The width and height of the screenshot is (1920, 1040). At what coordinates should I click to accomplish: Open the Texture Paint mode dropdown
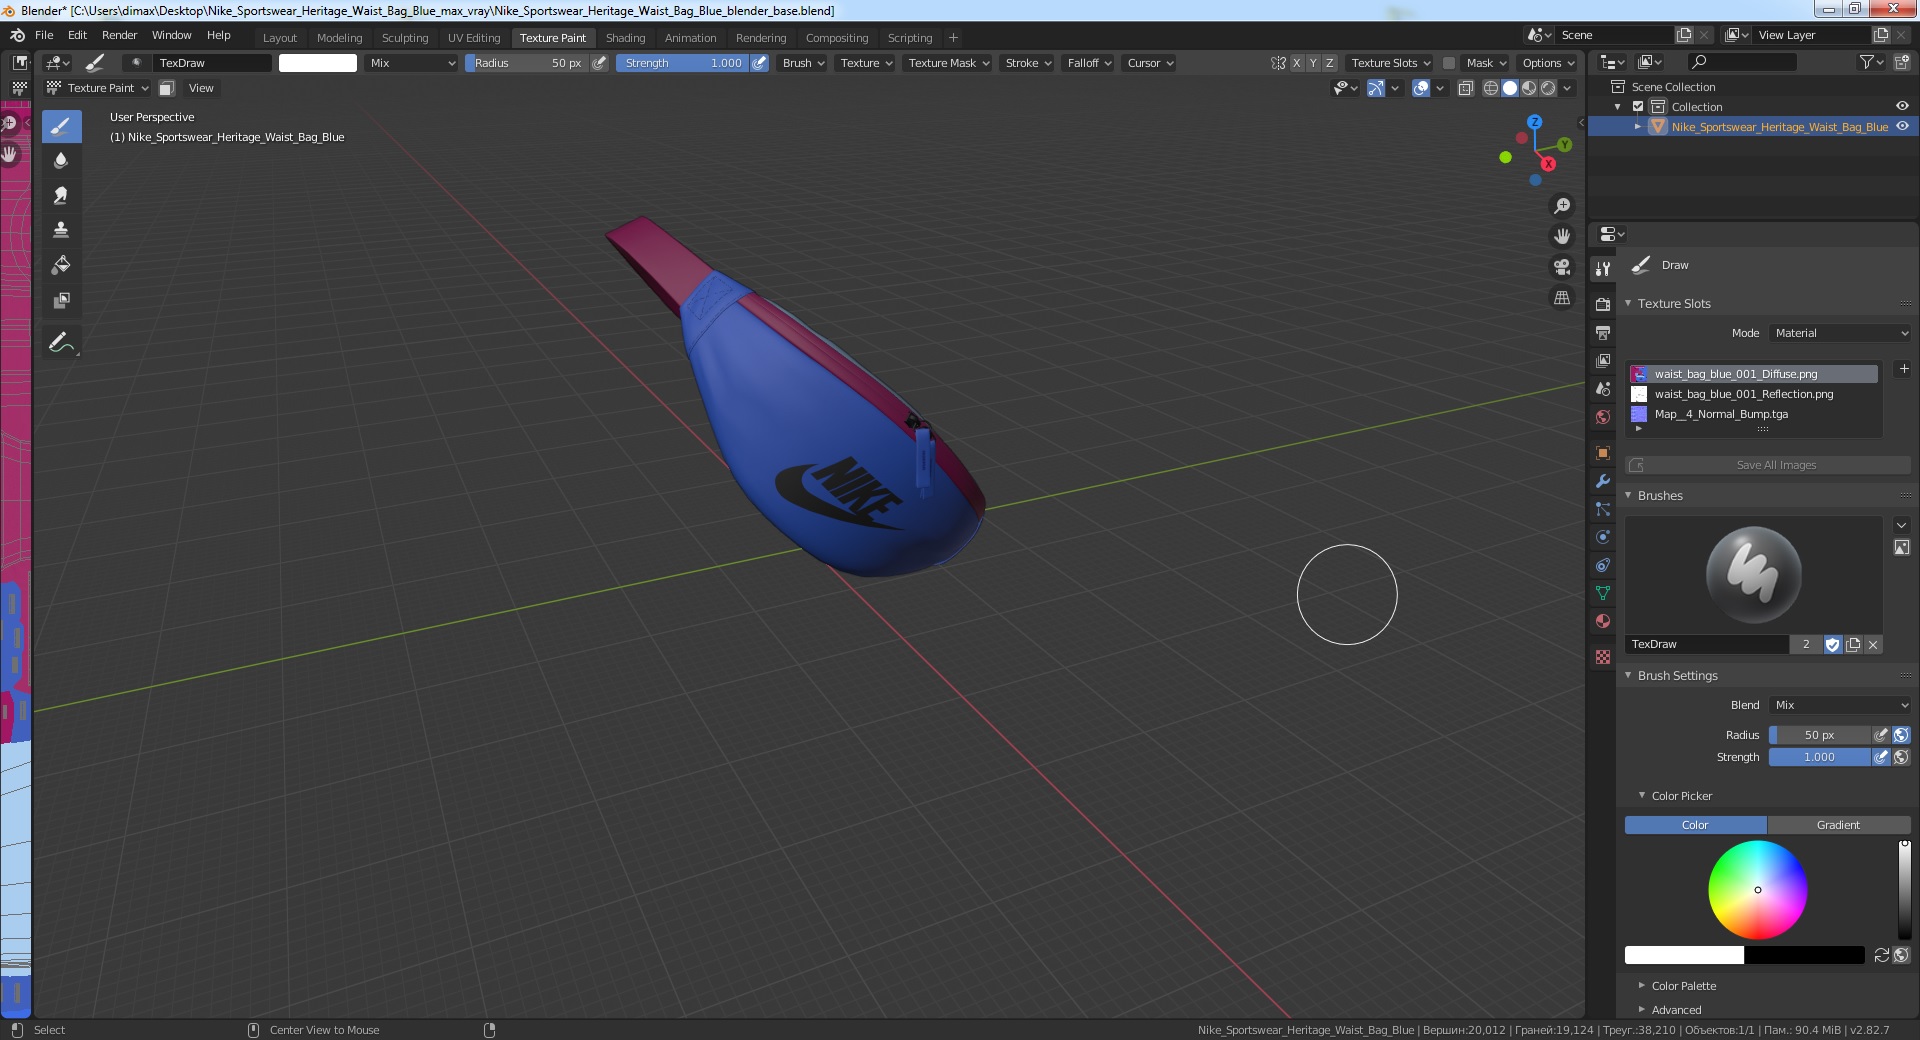pyautogui.click(x=98, y=88)
